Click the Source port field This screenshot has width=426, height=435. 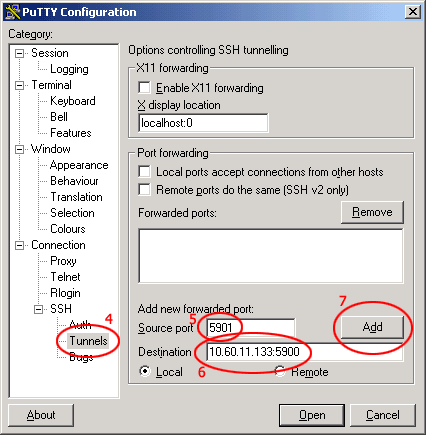[250, 328]
